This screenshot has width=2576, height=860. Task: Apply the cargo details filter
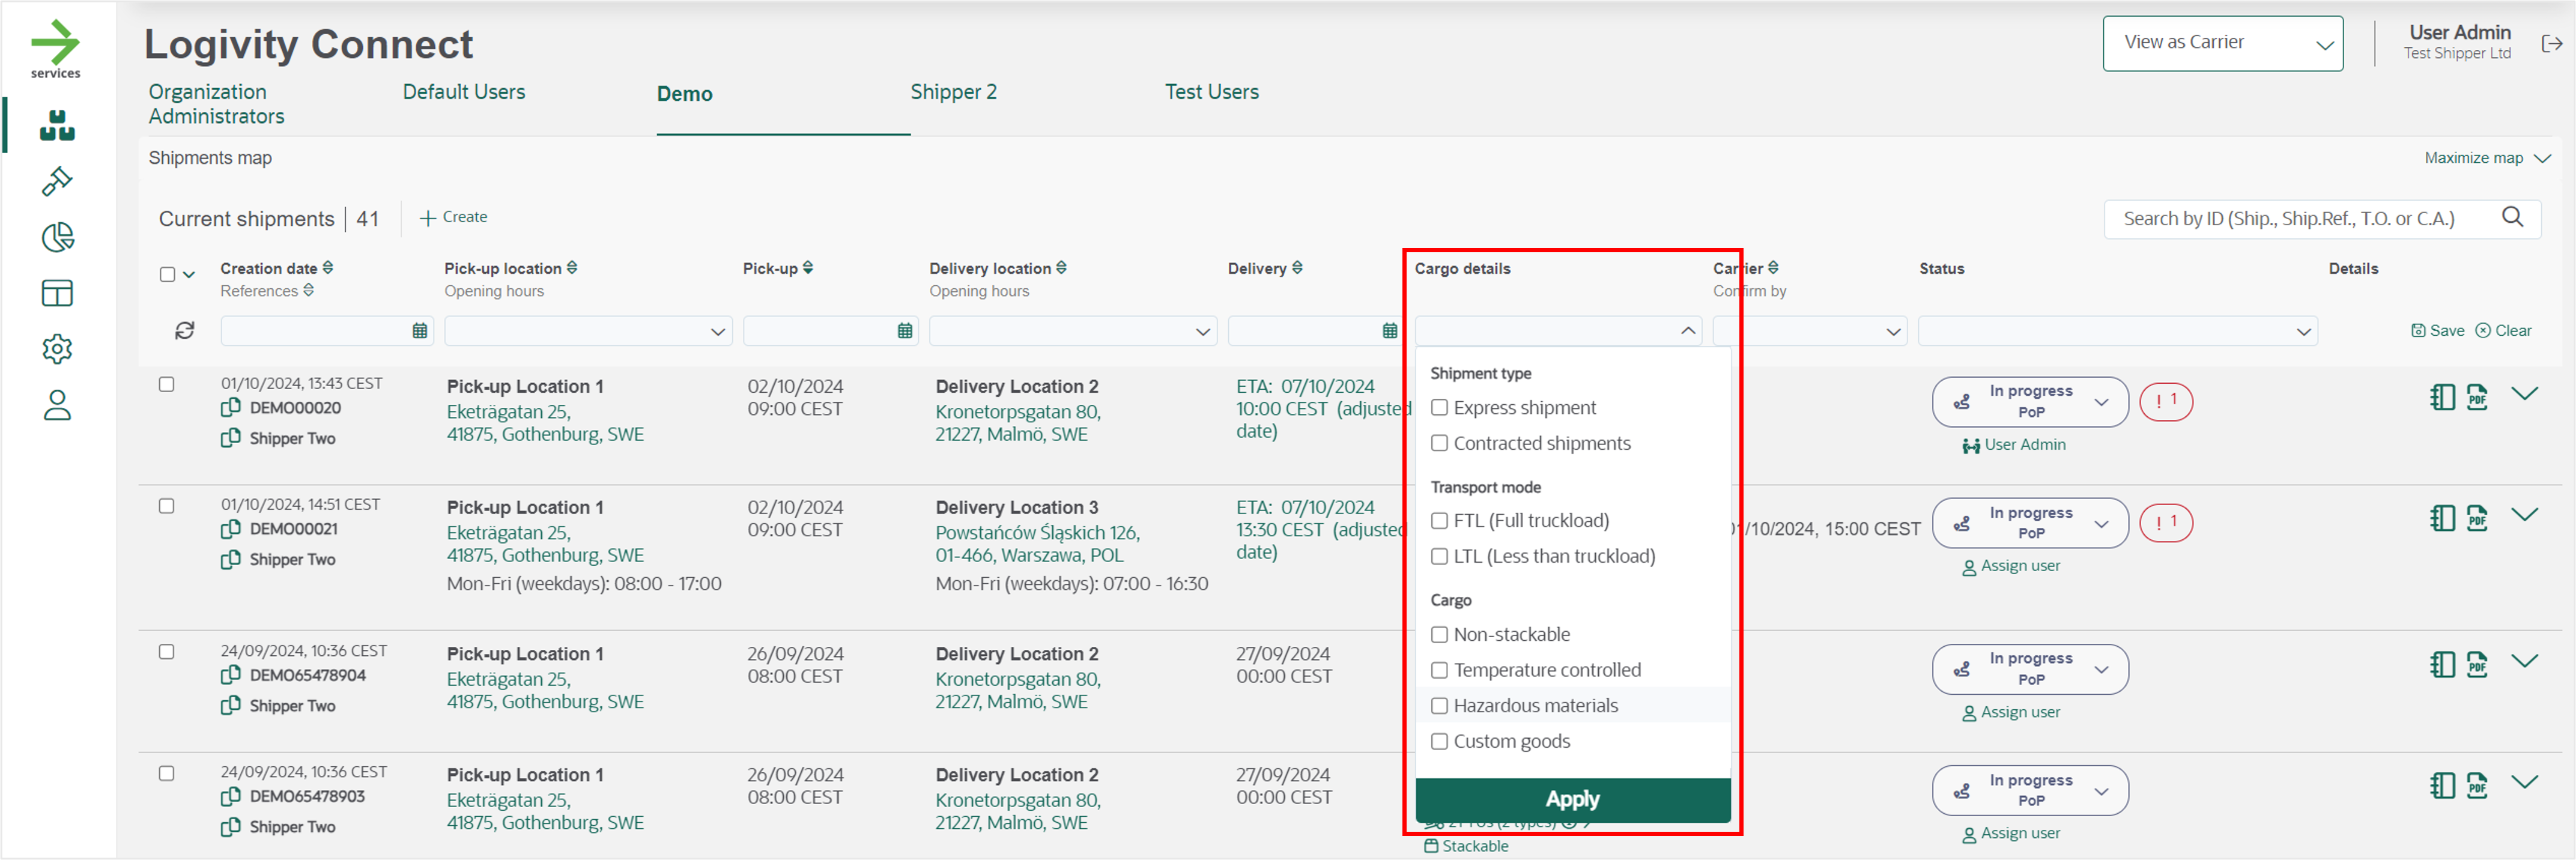click(x=1572, y=799)
